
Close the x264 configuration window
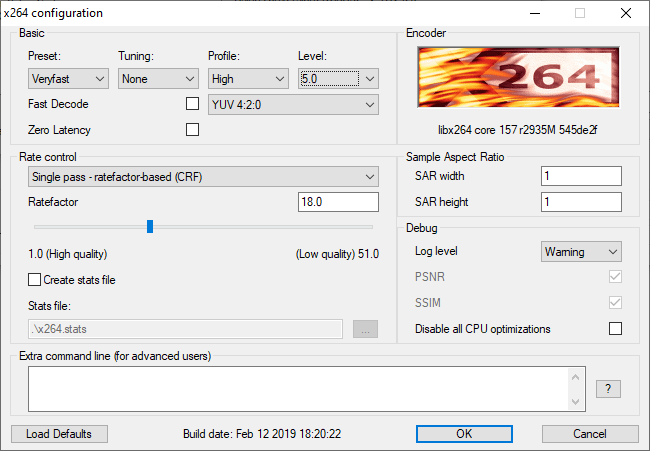pos(626,13)
